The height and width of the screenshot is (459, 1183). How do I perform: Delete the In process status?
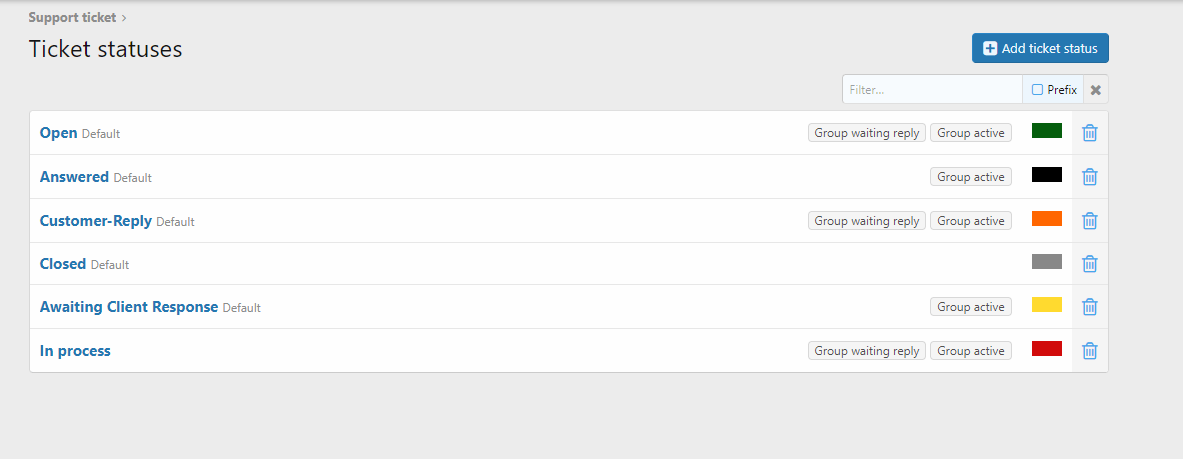click(1090, 351)
